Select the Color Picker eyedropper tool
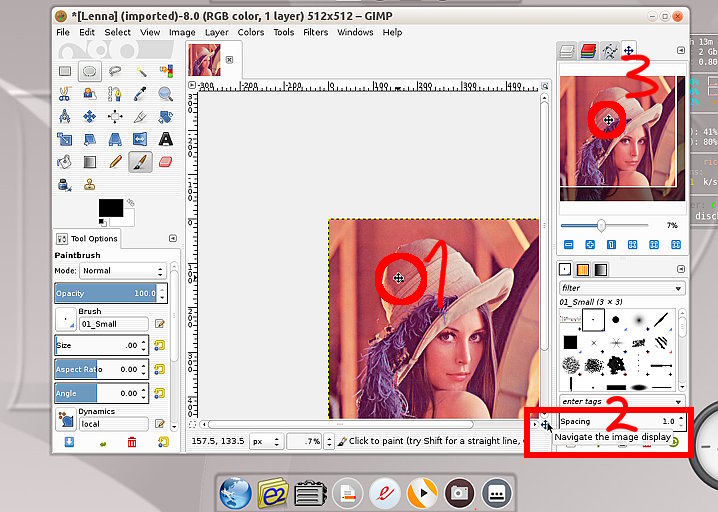Viewport: 718px width, 512px height. [x=141, y=94]
